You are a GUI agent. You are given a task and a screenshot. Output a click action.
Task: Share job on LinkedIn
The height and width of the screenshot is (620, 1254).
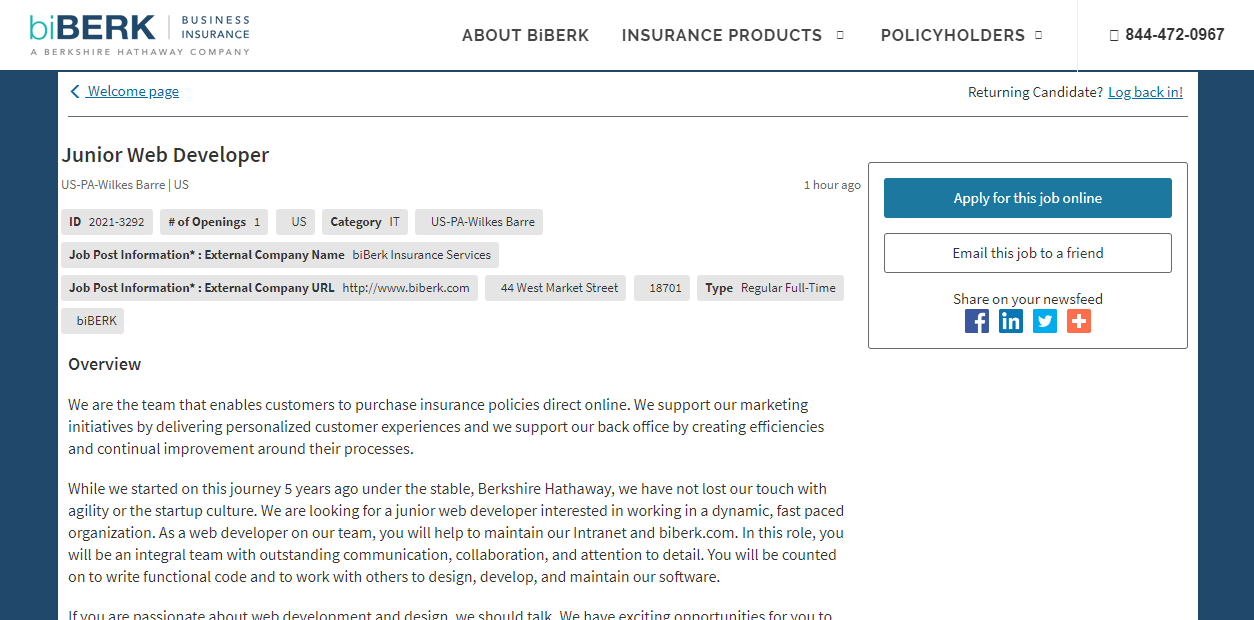tap(1011, 321)
